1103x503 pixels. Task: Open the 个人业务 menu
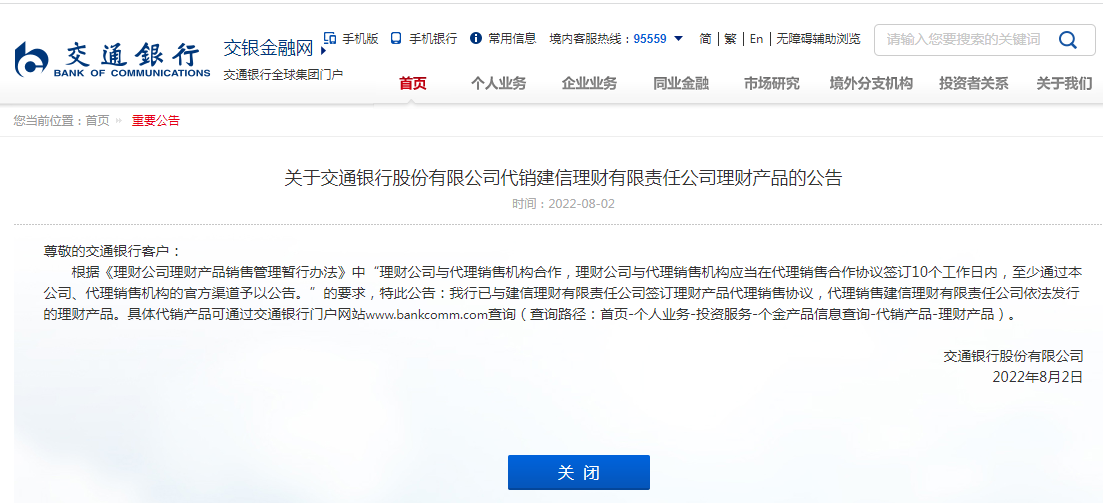(x=498, y=83)
